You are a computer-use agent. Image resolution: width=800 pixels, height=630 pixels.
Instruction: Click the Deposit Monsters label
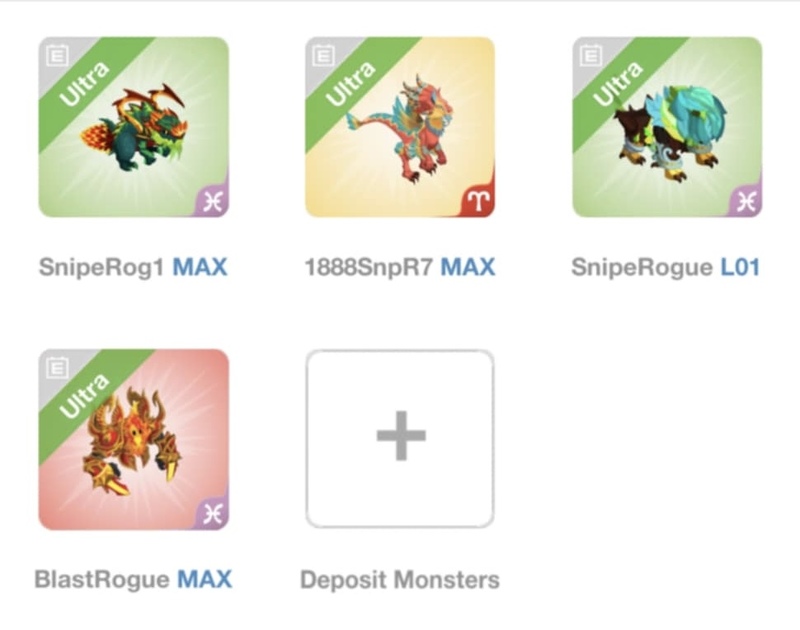(x=400, y=580)
